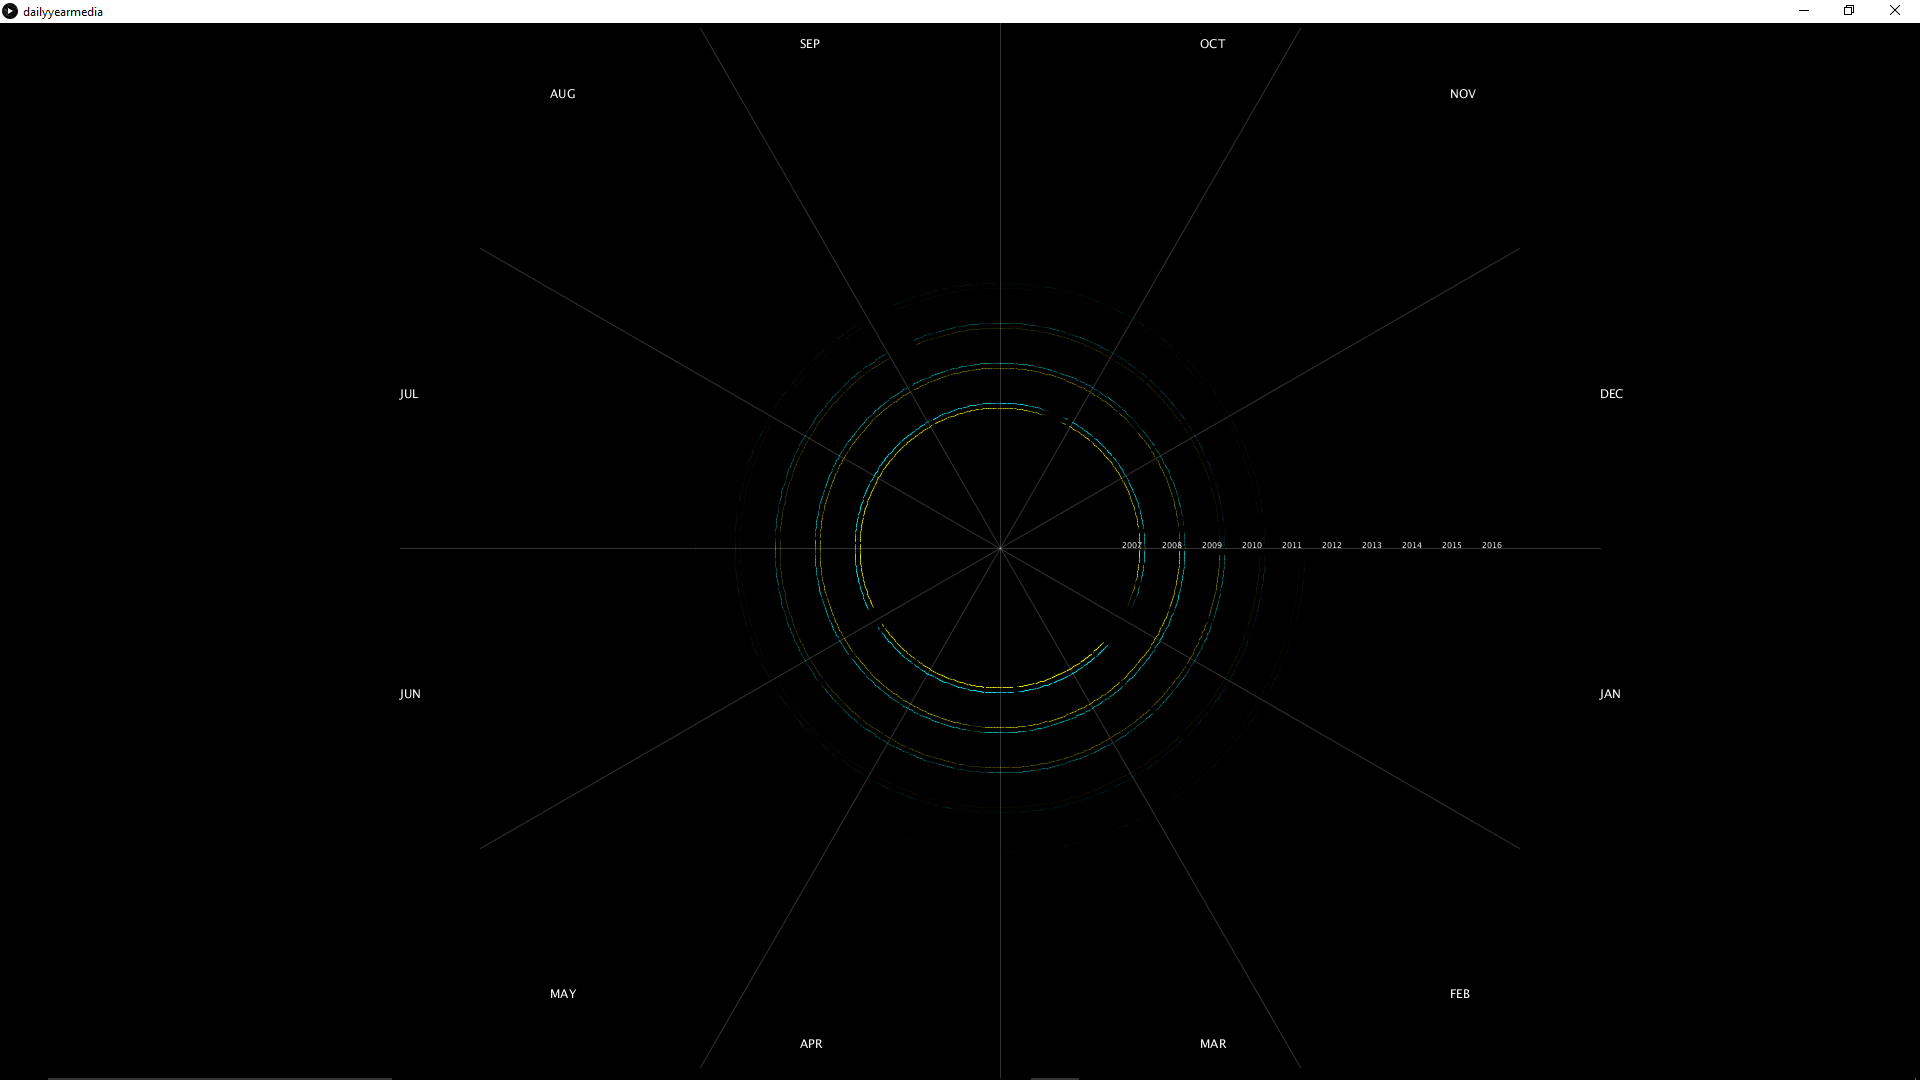Screen dimensions: 1920x1080
Task: Click the FEB month label
Action: 1460,994
